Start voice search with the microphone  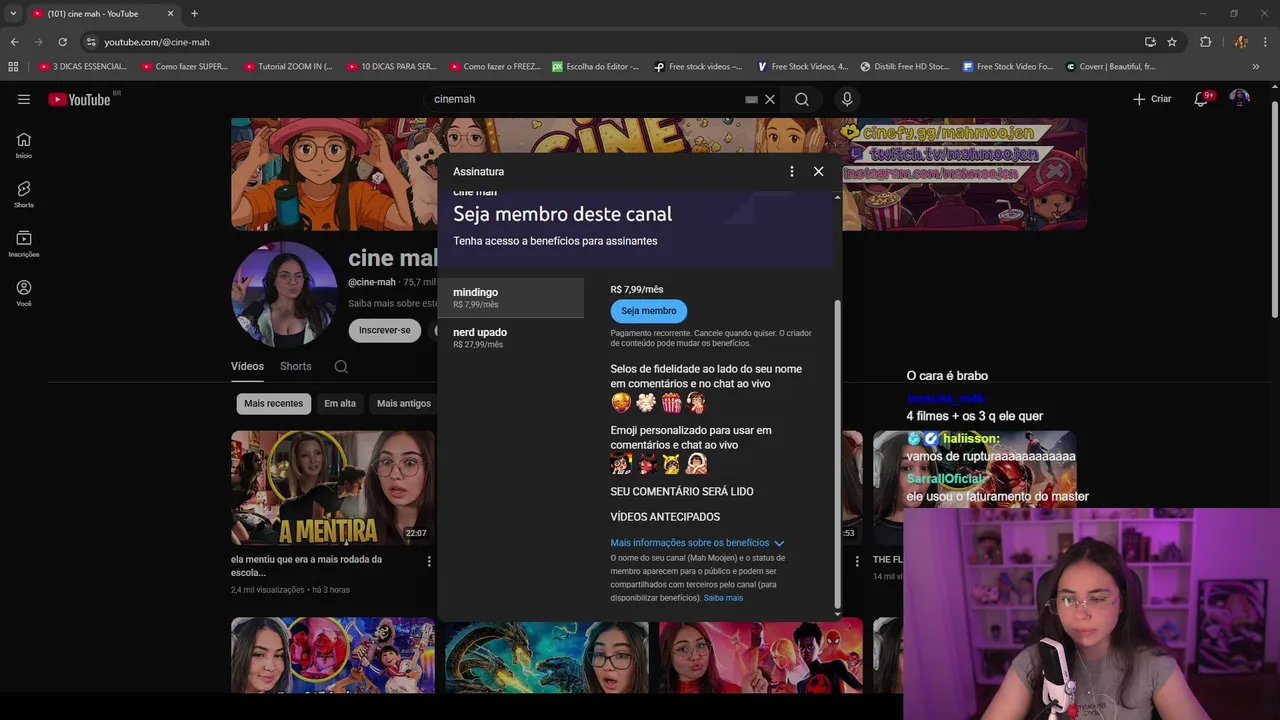click(x=847, y=99)
